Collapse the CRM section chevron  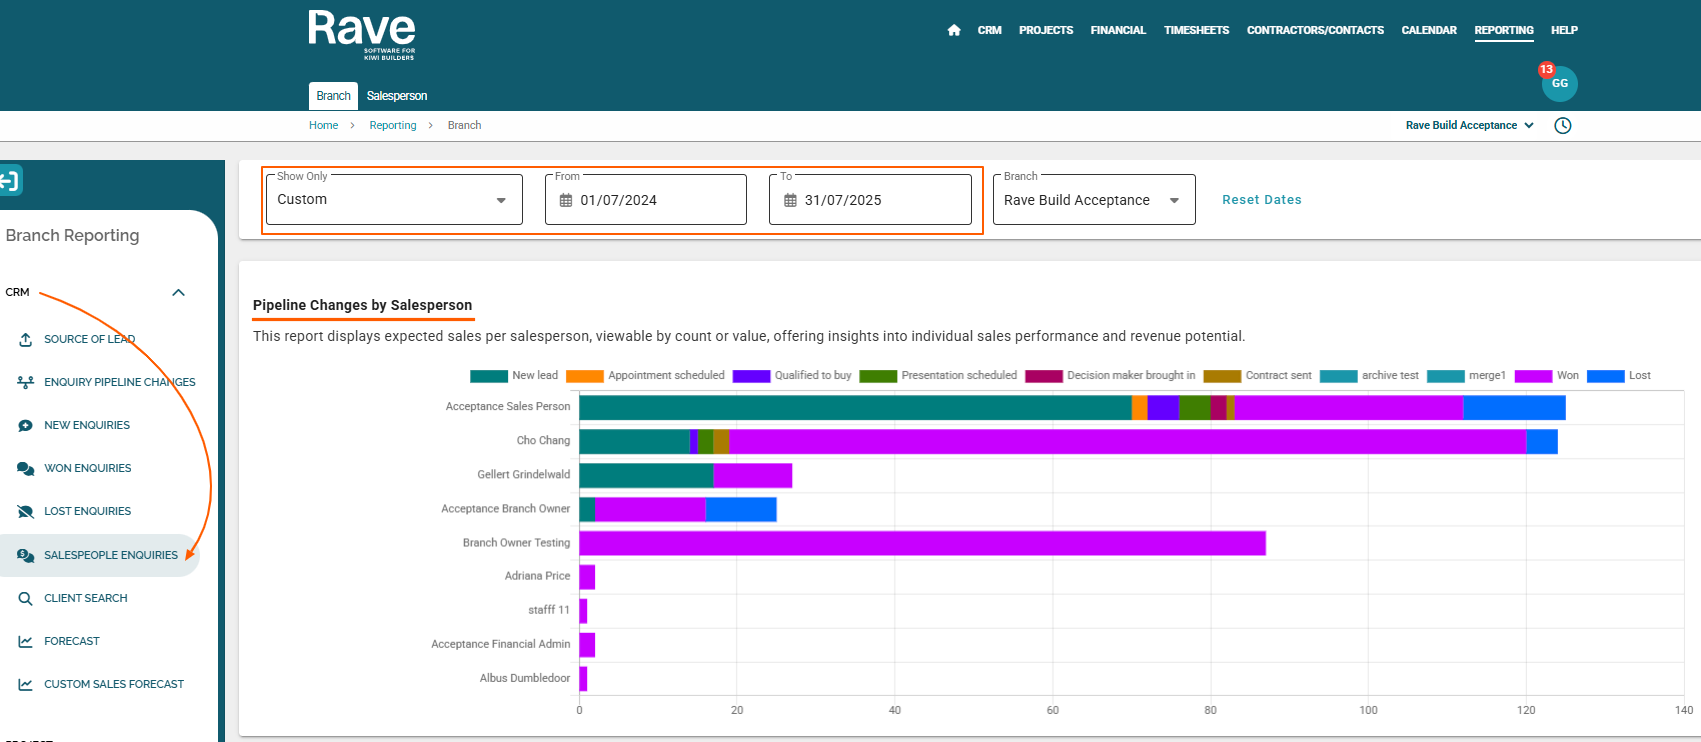(178, 293)
